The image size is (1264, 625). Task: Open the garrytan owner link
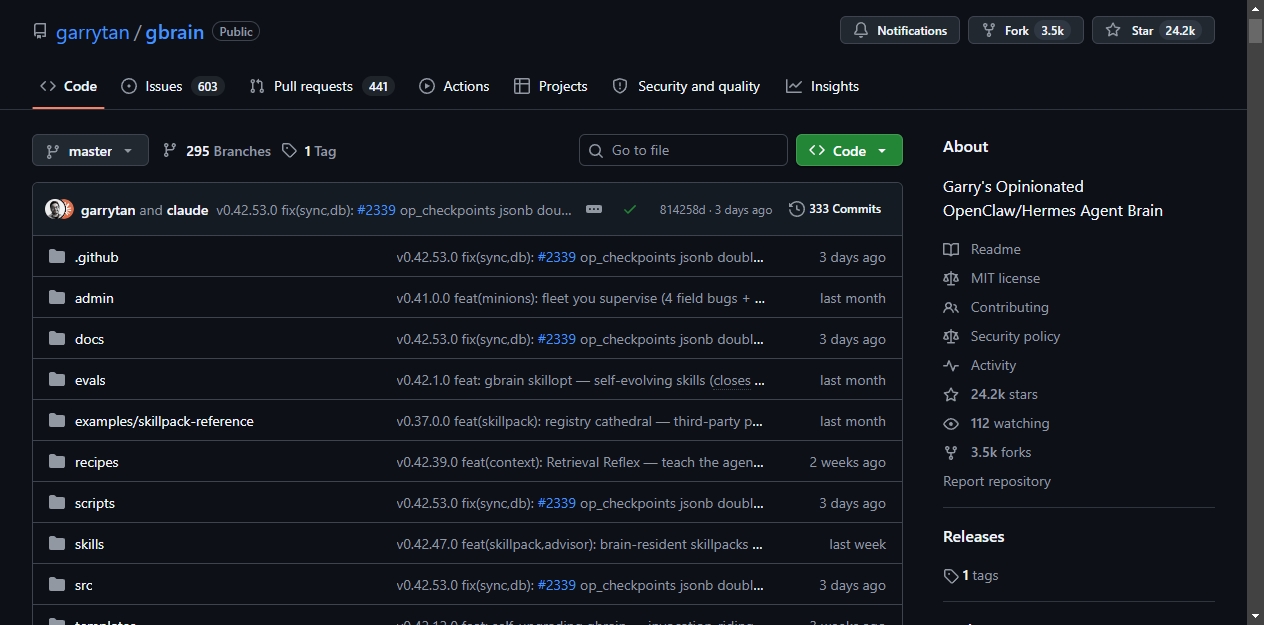coord(93,32)
